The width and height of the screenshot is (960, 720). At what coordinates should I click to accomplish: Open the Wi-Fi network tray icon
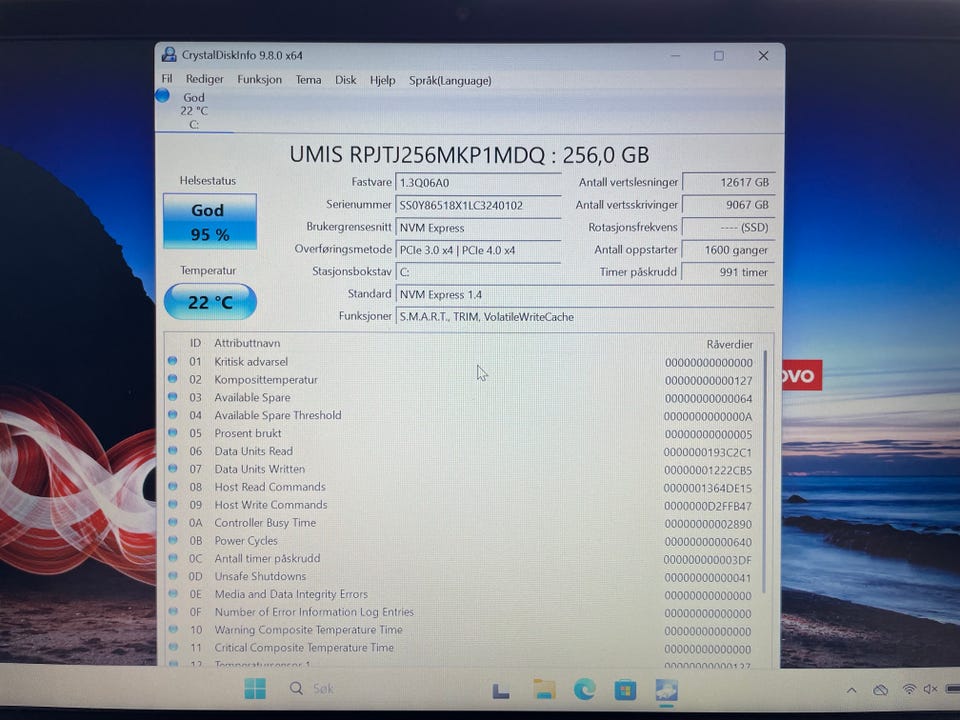pos(909,689)
